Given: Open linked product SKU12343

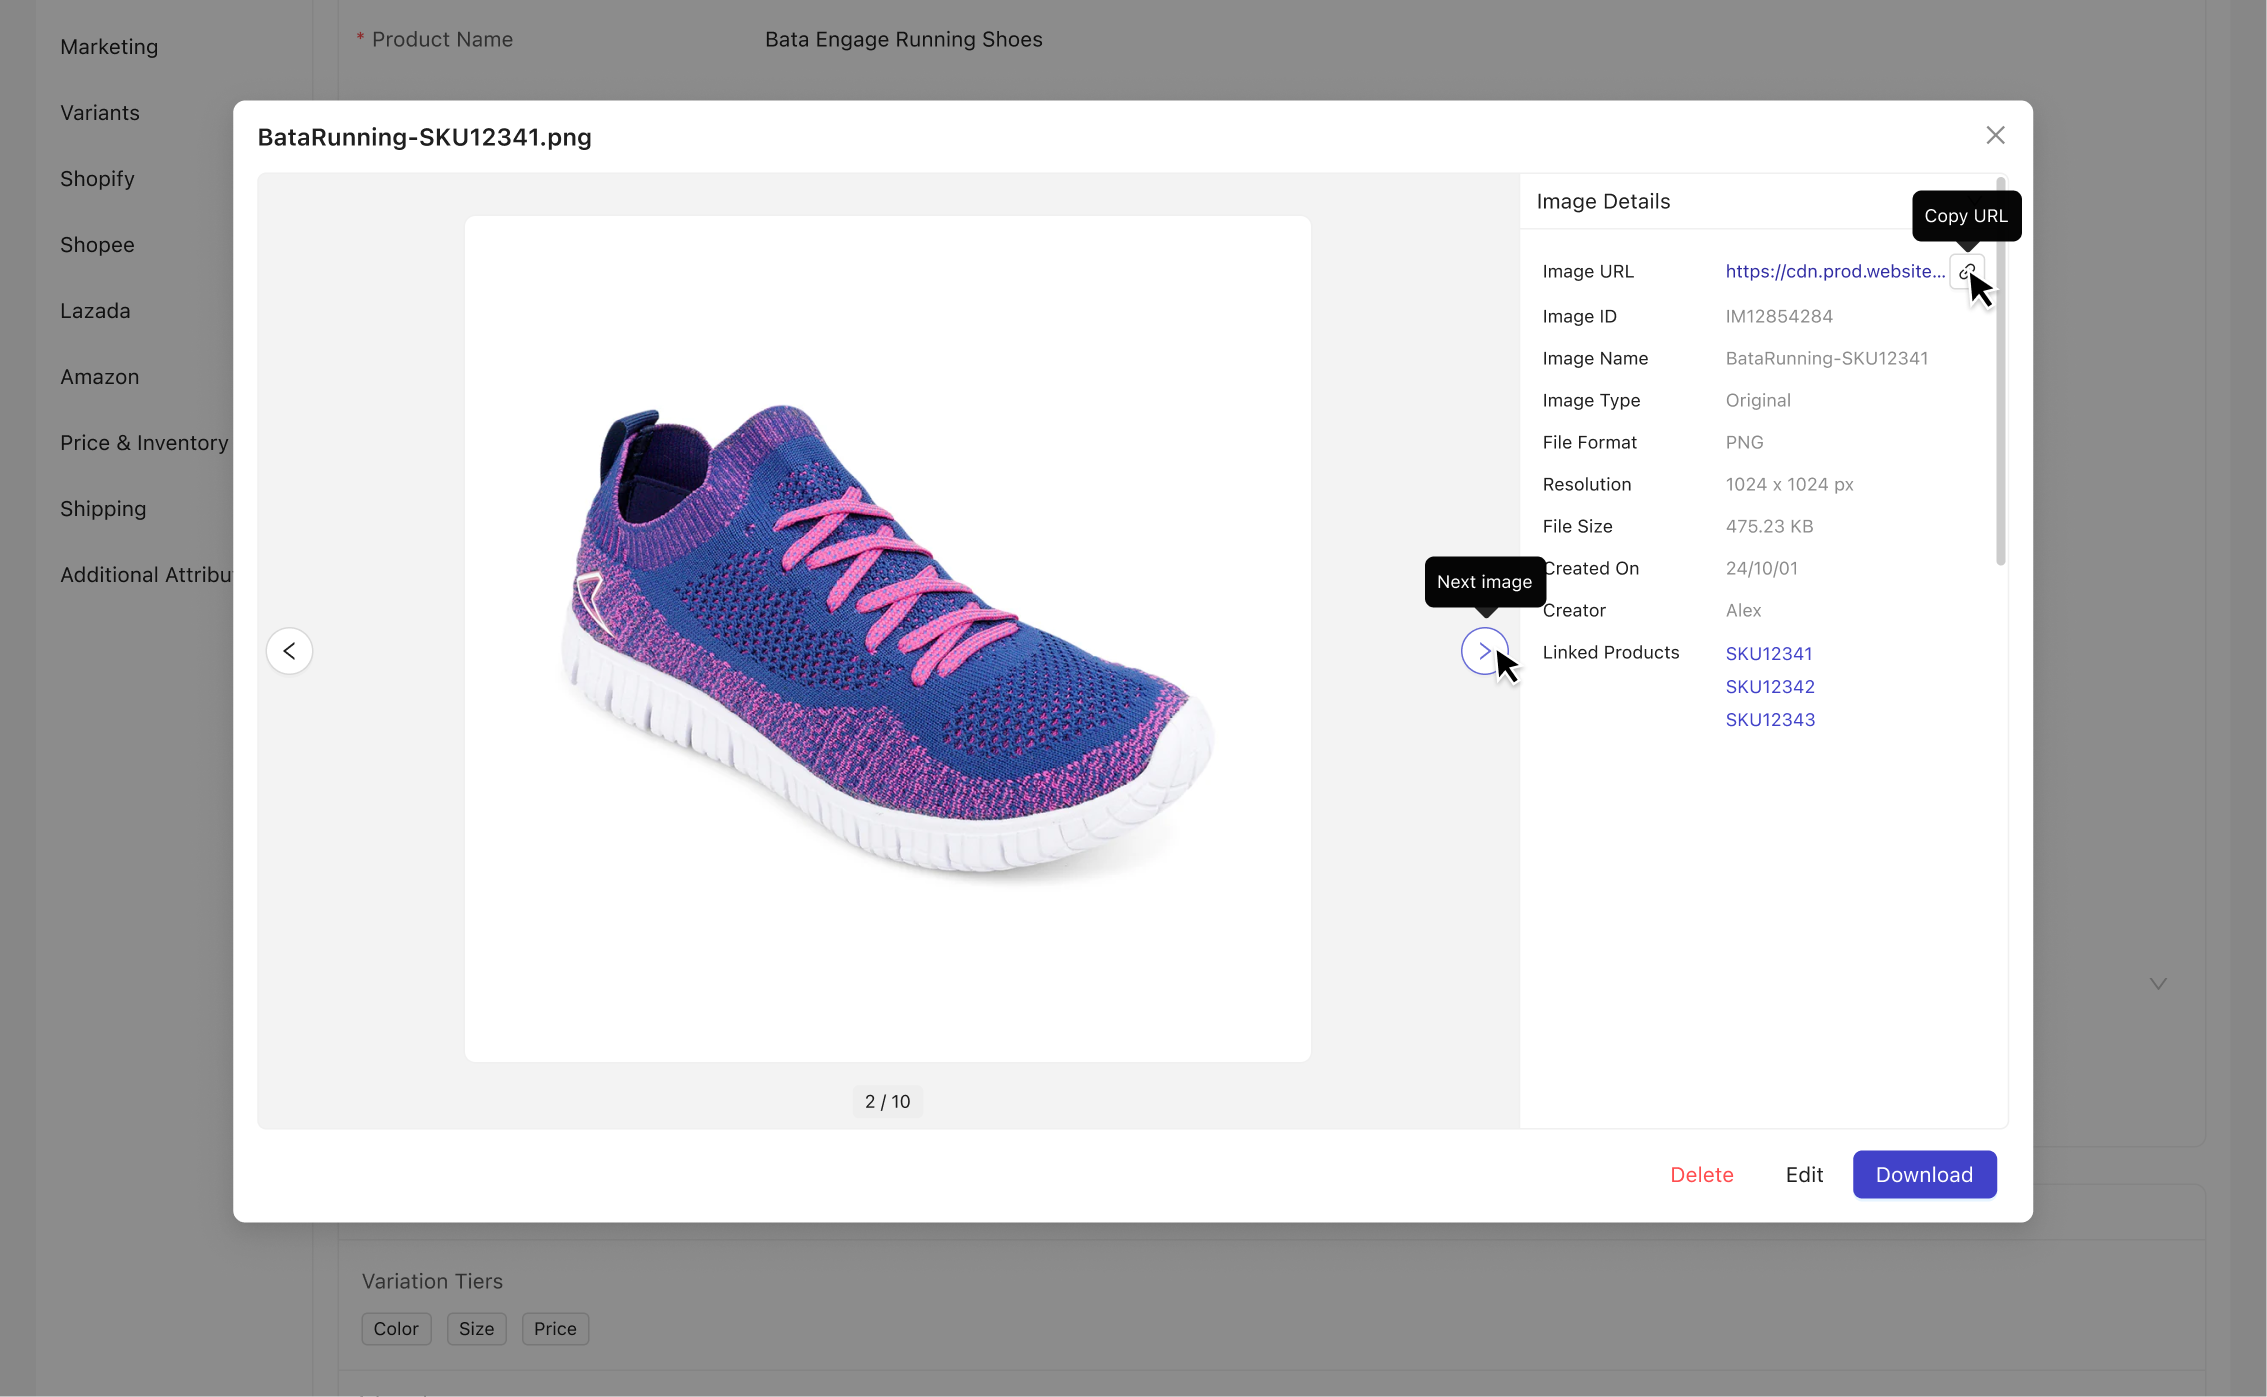Looking at the screenshot, I should [x=1769, y=719].
